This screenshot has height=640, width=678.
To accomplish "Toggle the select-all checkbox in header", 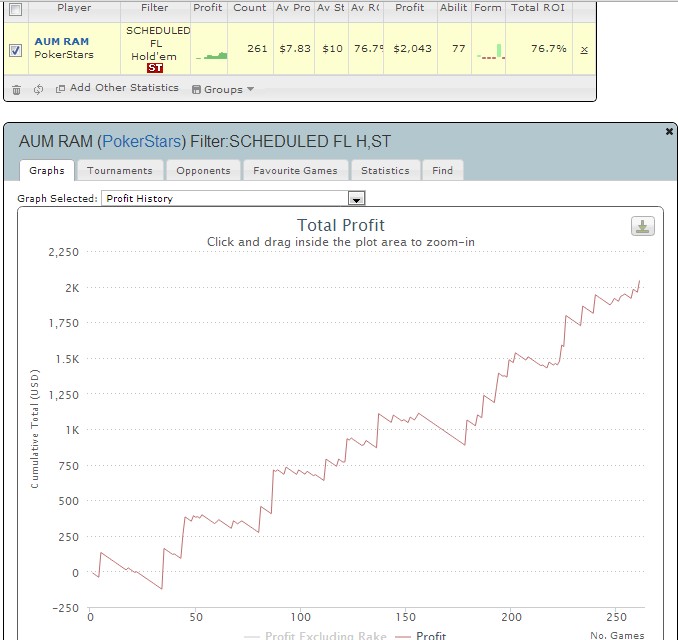I will (16, 9).
